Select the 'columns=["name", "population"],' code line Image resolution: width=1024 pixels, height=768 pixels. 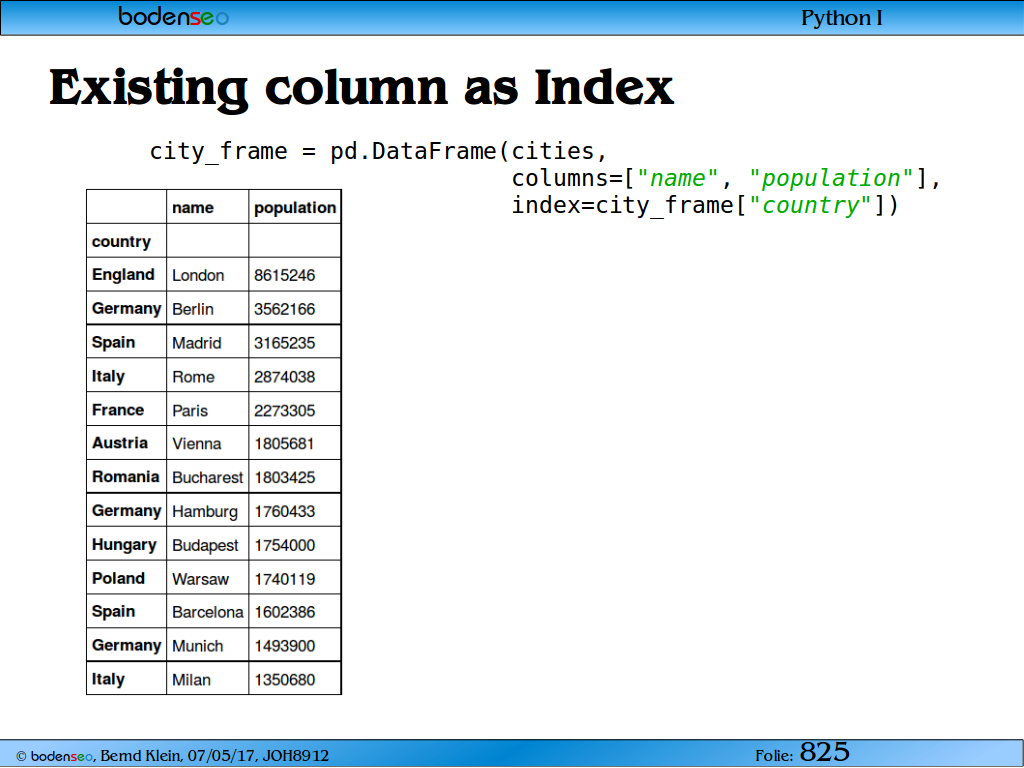(x=726, y=178)
